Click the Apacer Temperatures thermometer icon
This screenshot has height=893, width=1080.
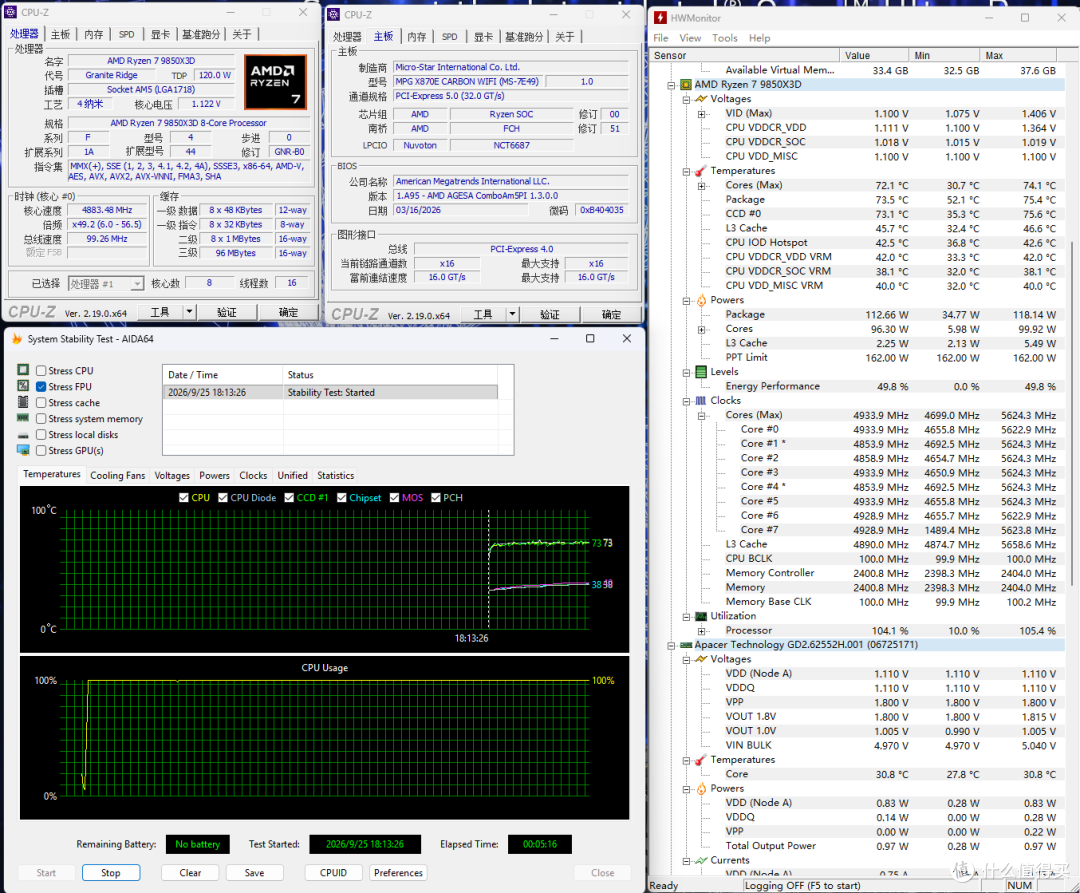click(x=700, y=759)
